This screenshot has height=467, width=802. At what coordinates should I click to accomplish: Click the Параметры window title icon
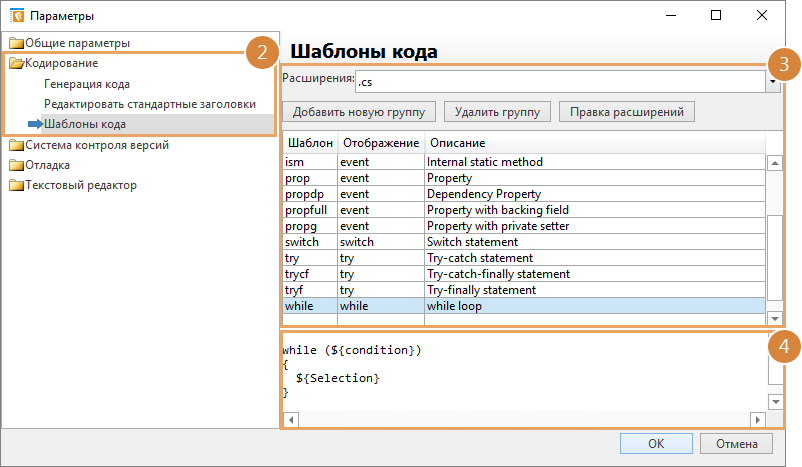coord(15,15)
